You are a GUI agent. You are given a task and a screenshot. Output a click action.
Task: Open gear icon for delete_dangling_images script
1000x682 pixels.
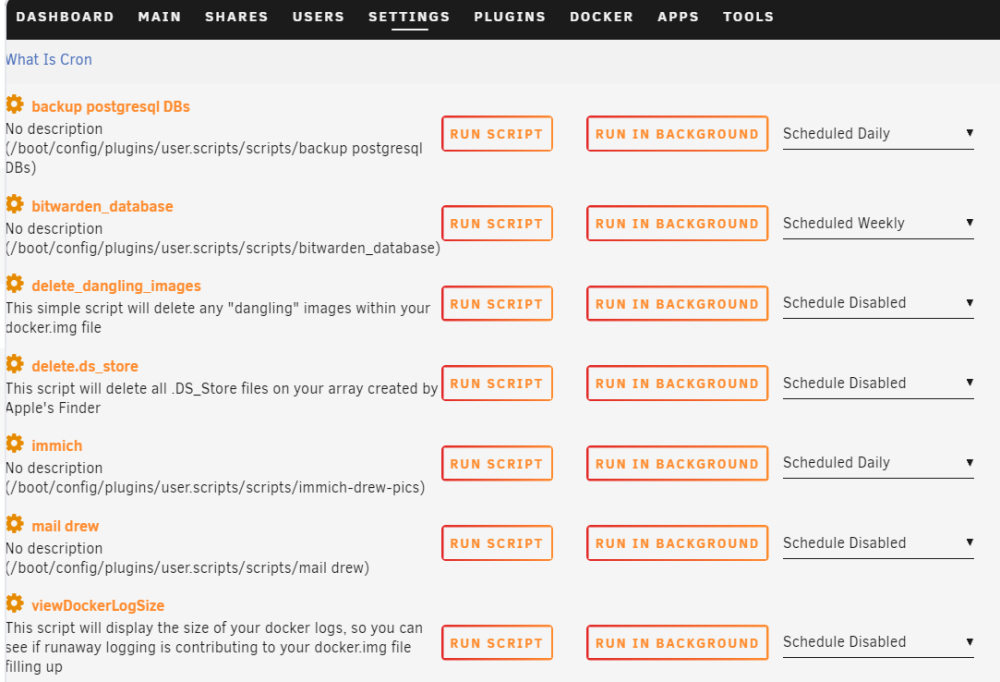point(15,284)
